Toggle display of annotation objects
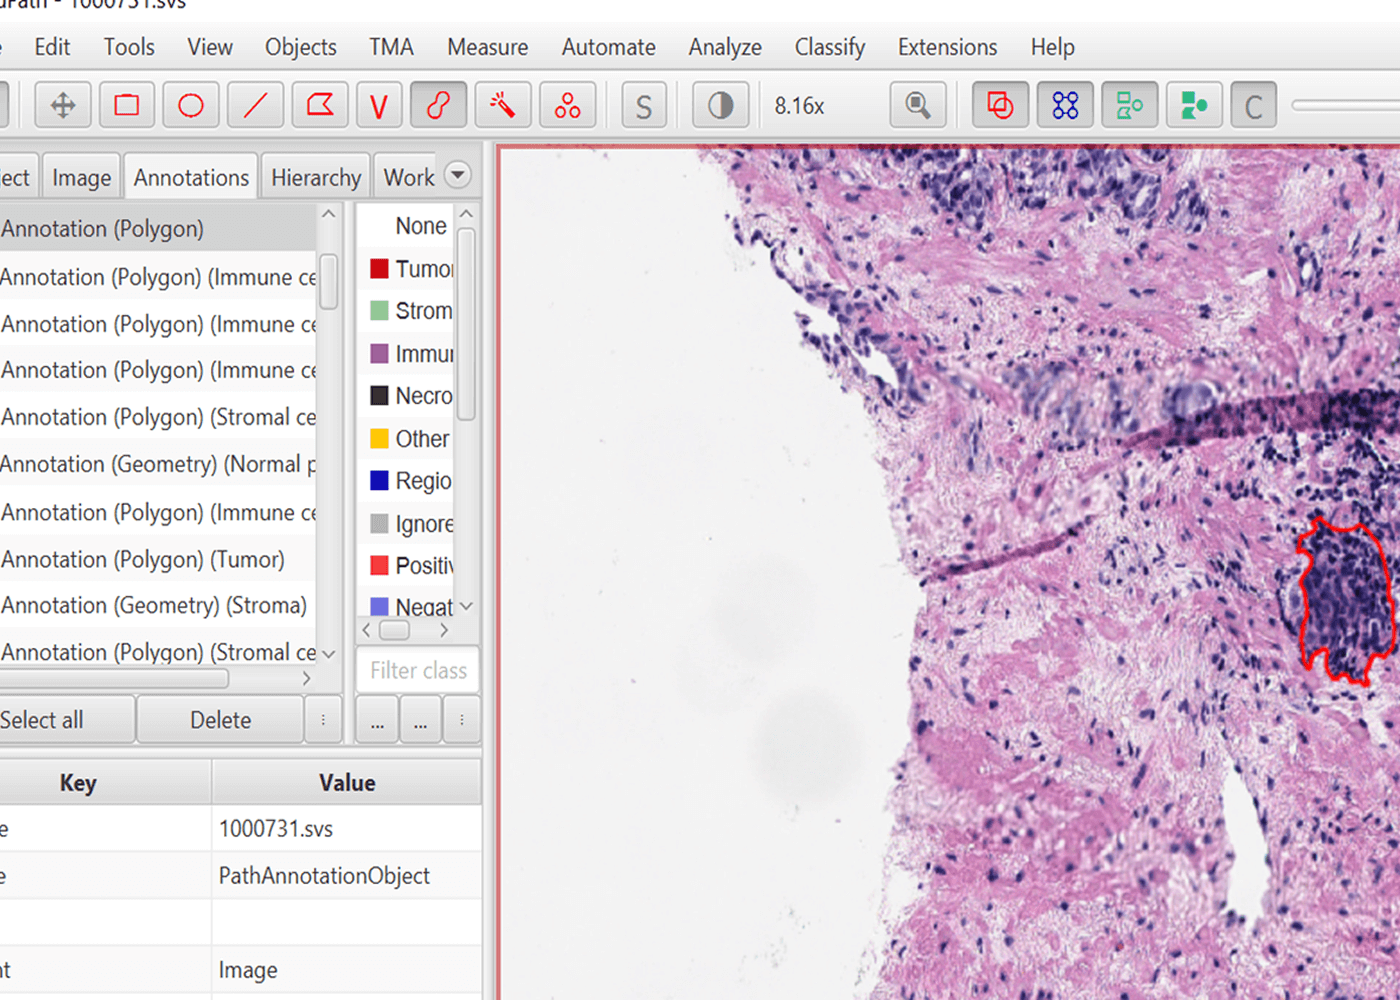The width and height of the screenshot is (1400, 1000). pyautogui.click(x=999, y=104)
